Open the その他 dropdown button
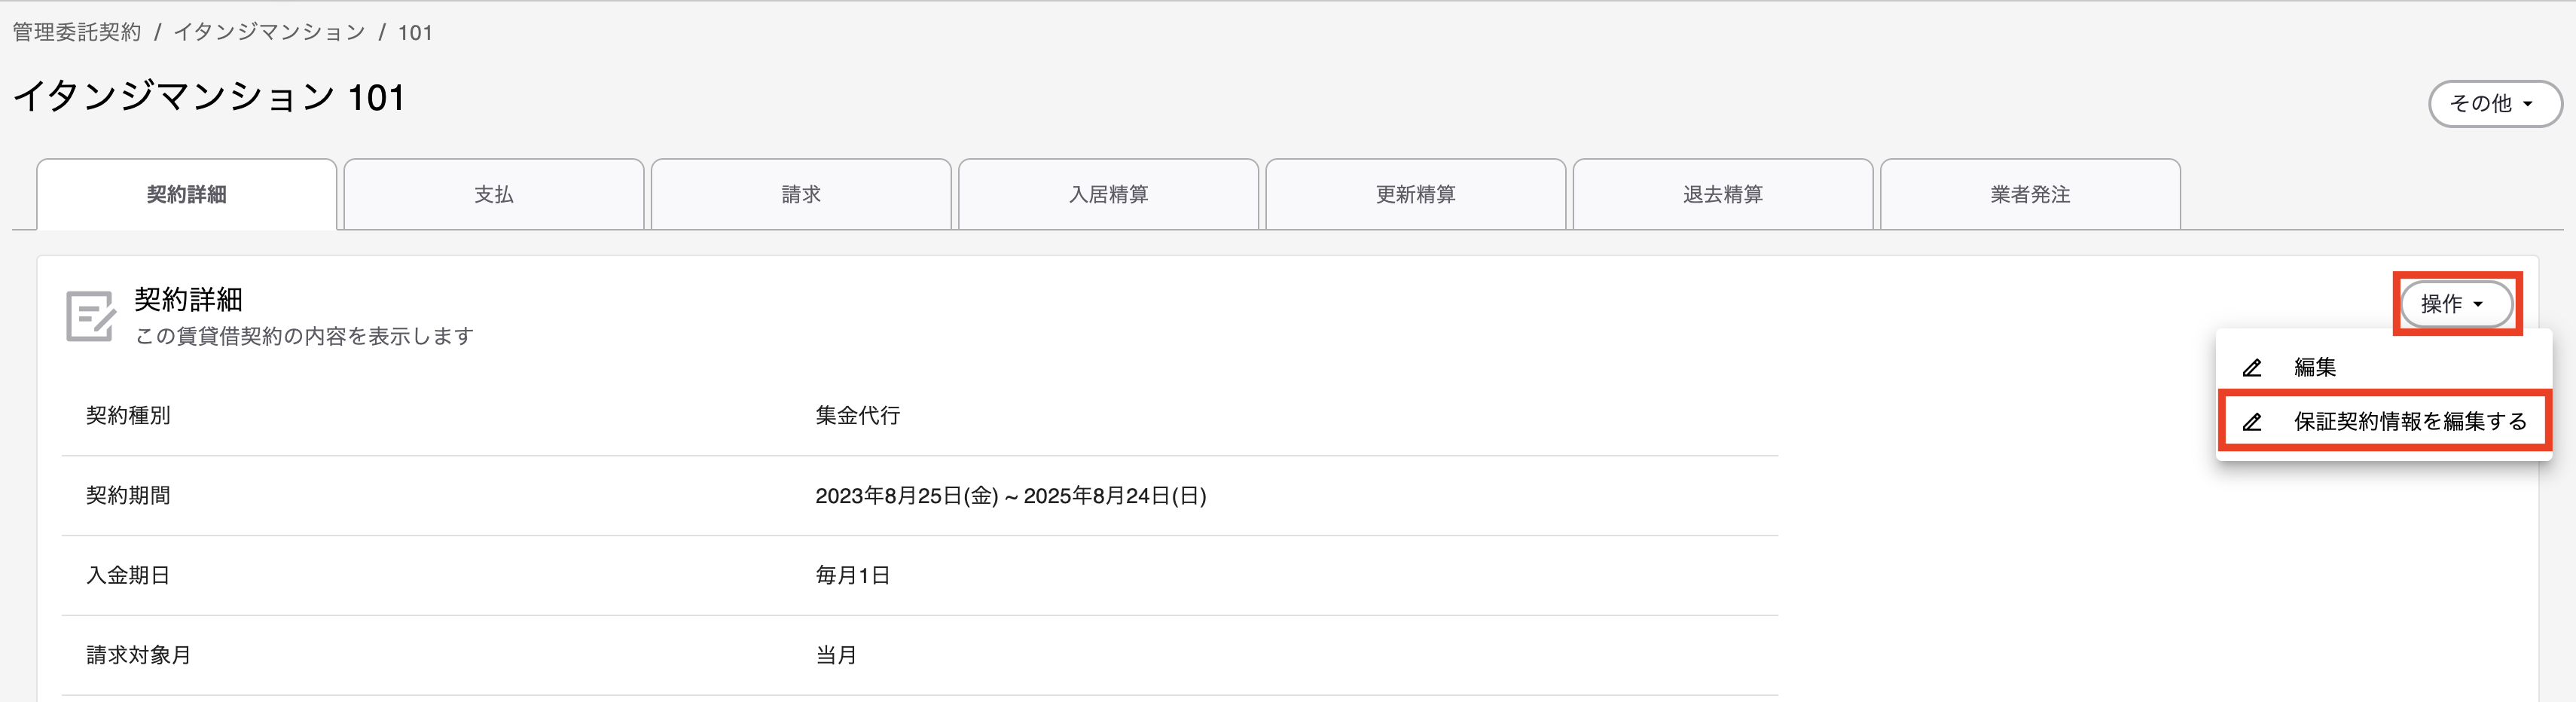 (2494, 103)
